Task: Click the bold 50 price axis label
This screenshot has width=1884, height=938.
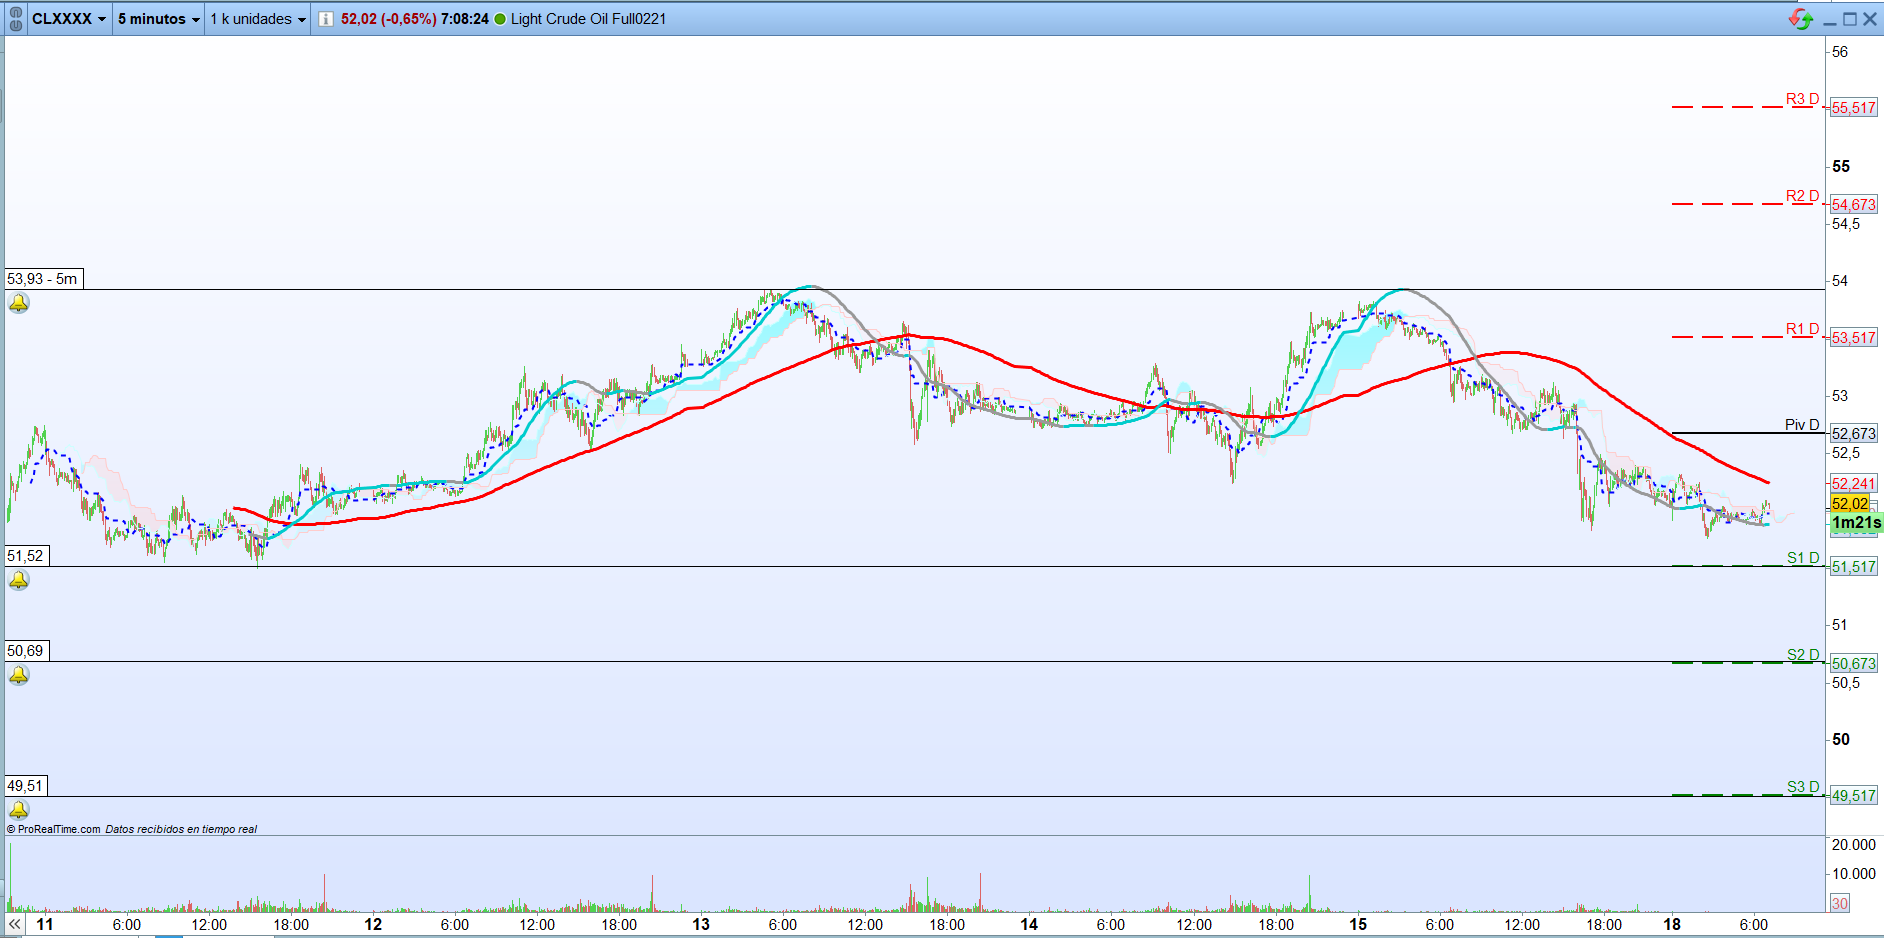Action: click(1841, 740)
